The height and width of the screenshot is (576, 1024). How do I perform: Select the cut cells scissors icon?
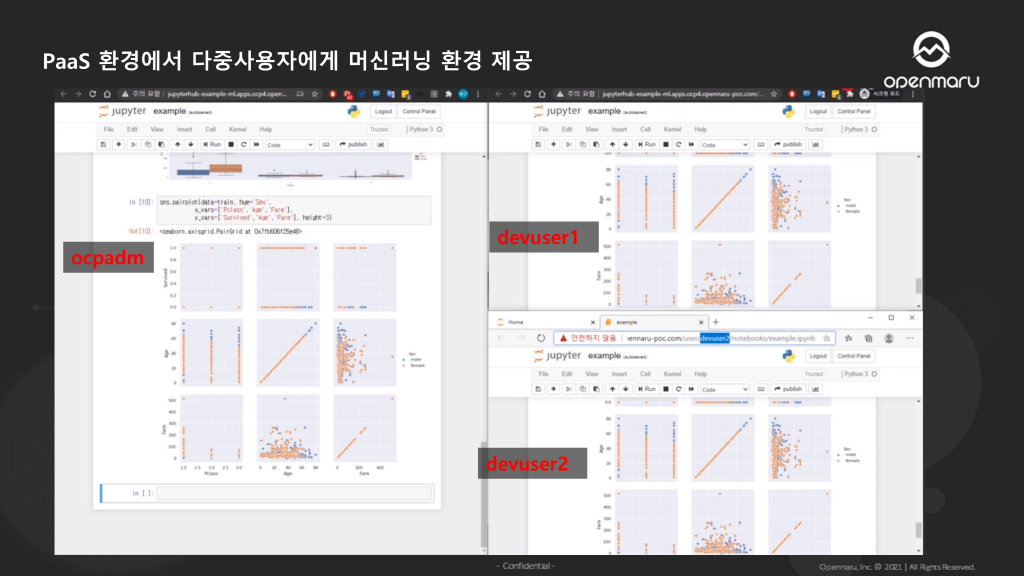point(133,142)
